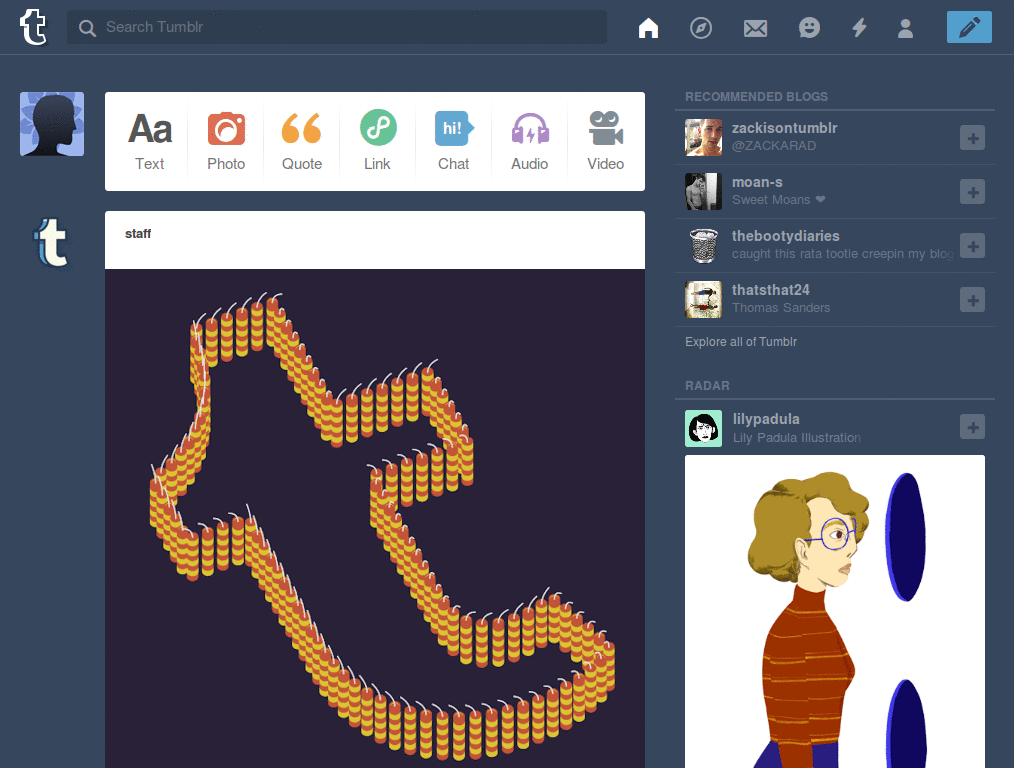Click Explore all of Tumblr link
Image resolution: width=1024 pixels, height=768 pixels.
(741, 342)
